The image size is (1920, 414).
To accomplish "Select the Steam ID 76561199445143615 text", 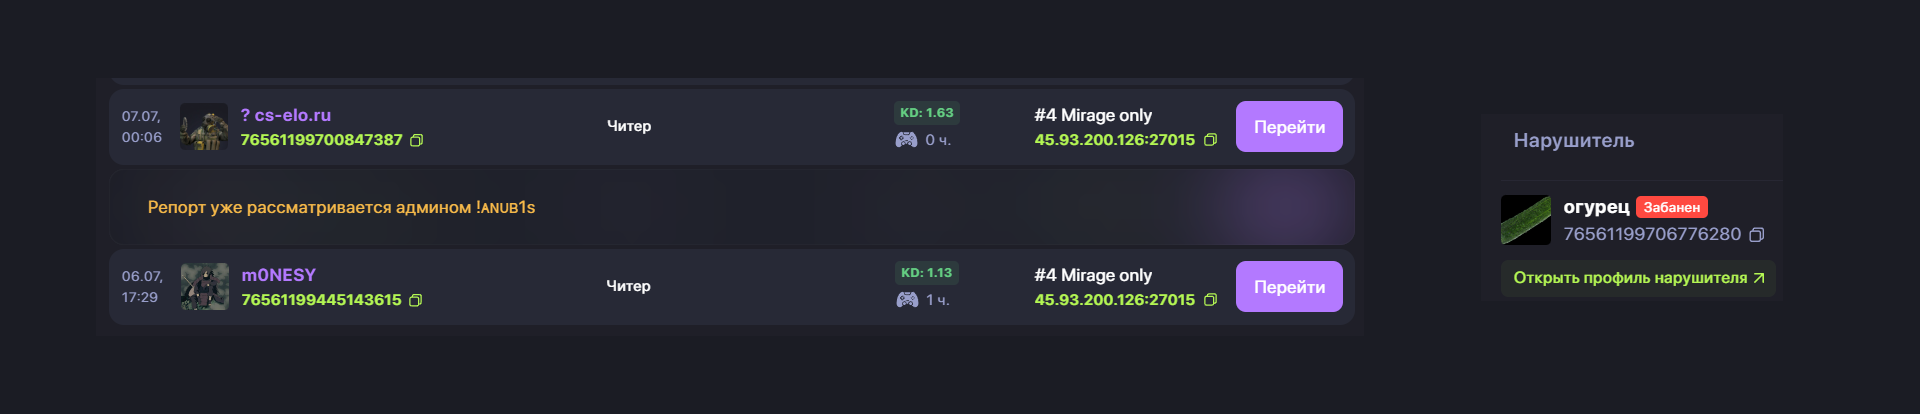I will coord(321,300).
